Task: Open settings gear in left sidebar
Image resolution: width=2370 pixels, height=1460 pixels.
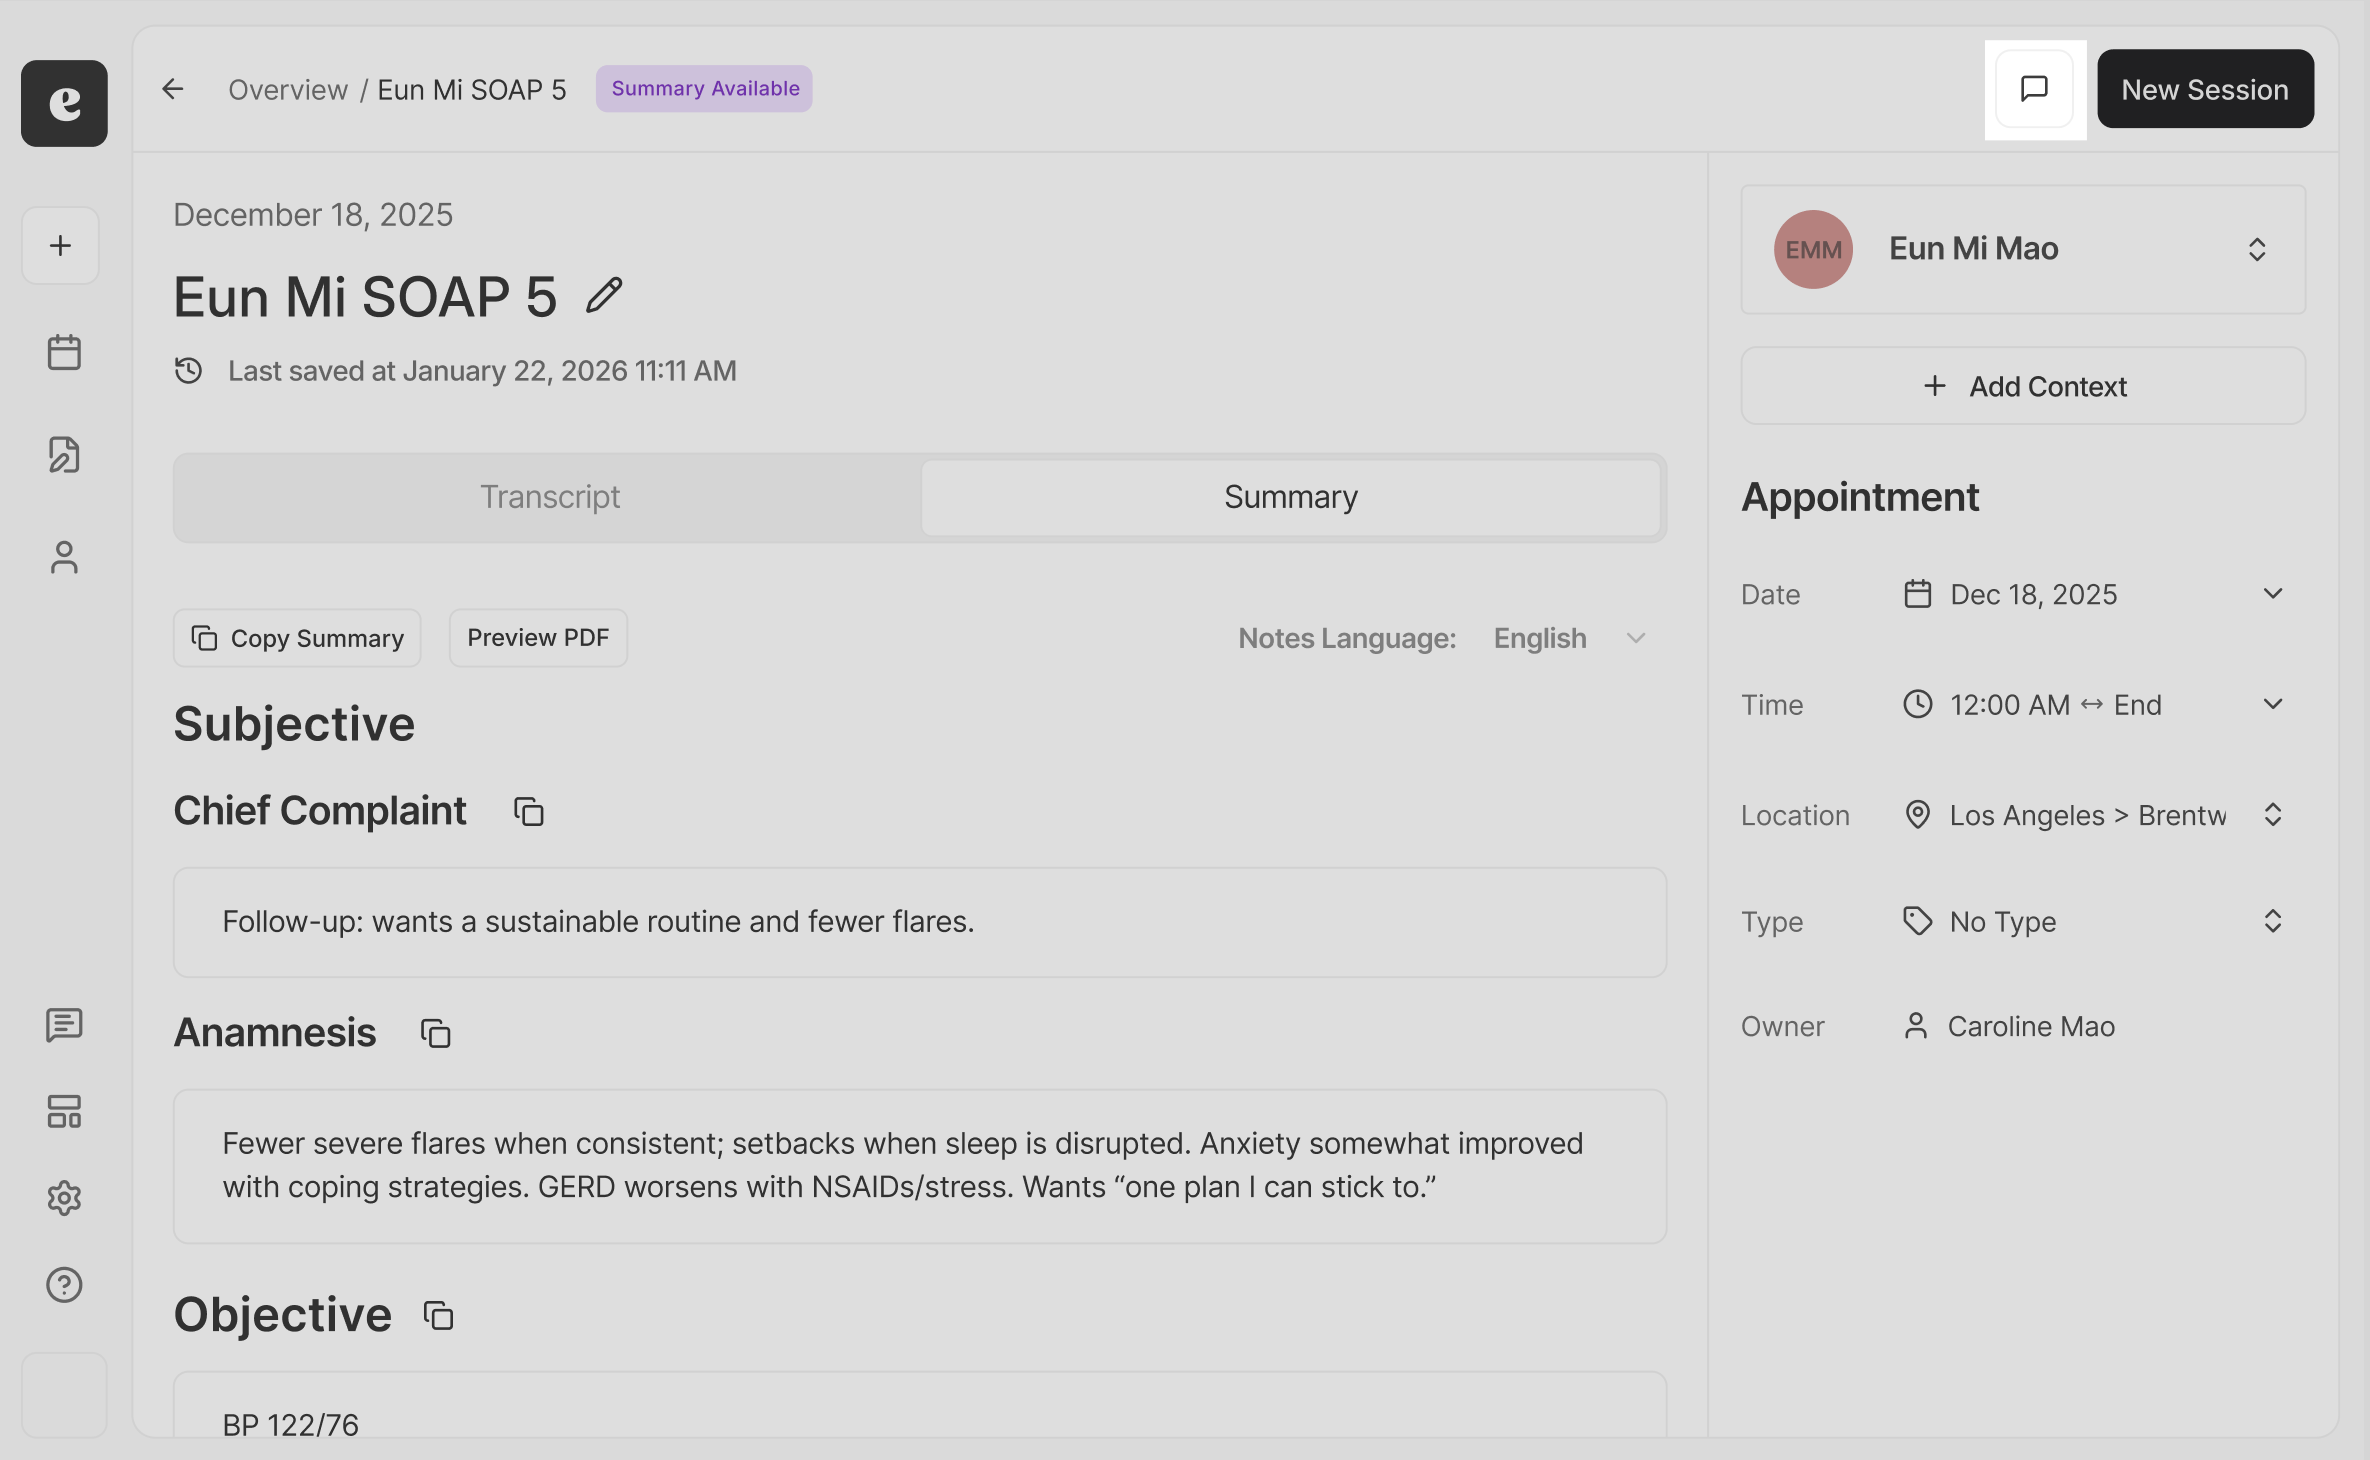Action: click(64, 1198)
